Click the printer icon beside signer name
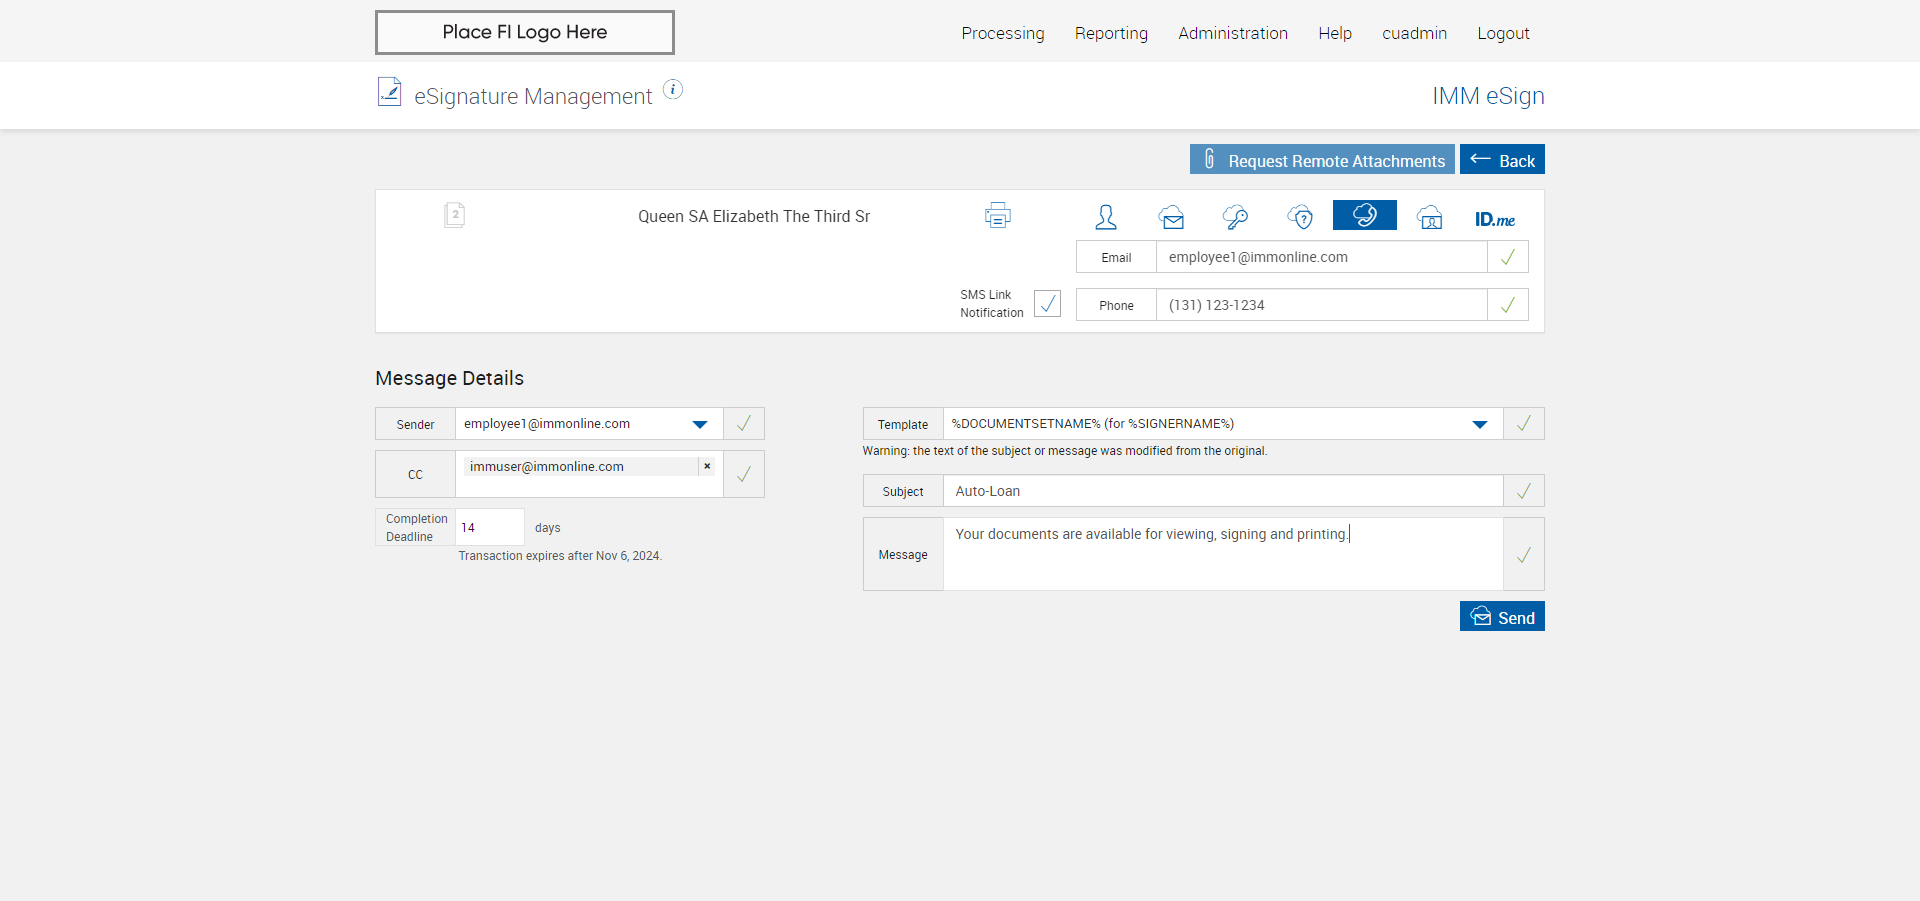Screen dimensions: 1920x901 pyautogui.click(x=997, y=216)
